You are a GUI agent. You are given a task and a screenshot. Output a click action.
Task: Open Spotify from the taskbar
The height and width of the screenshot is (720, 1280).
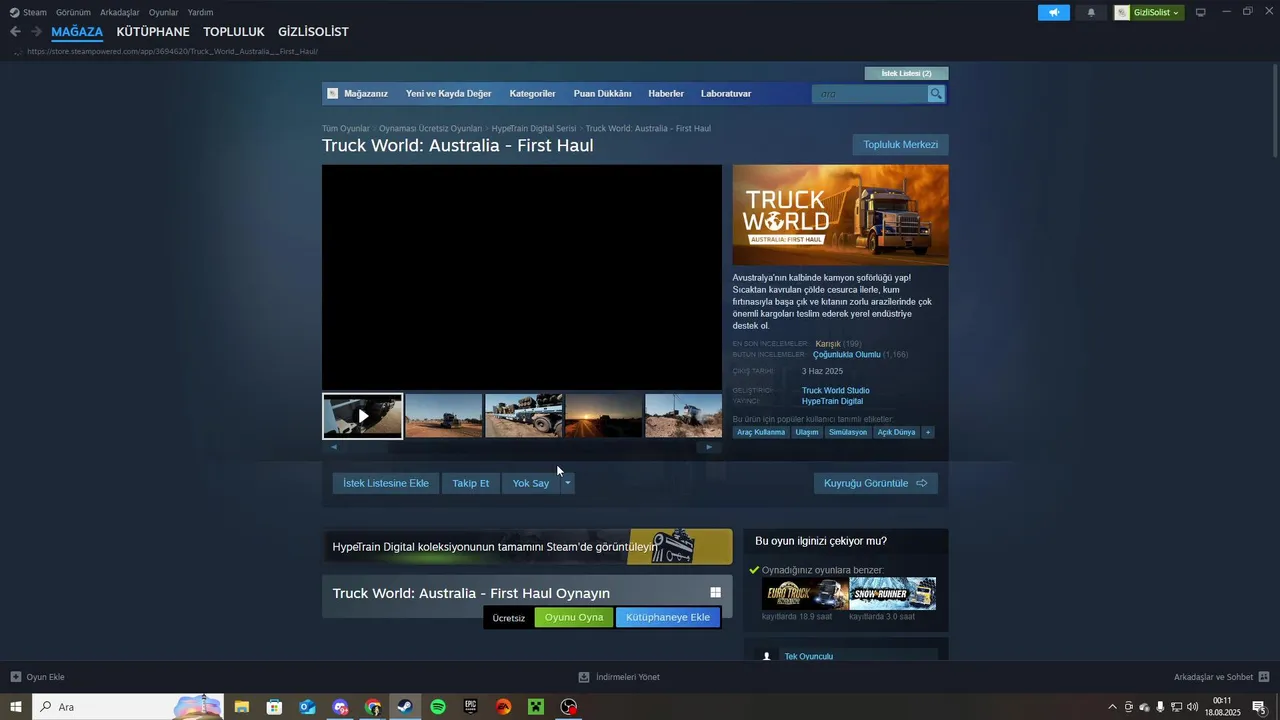click(x=438, y=707)
